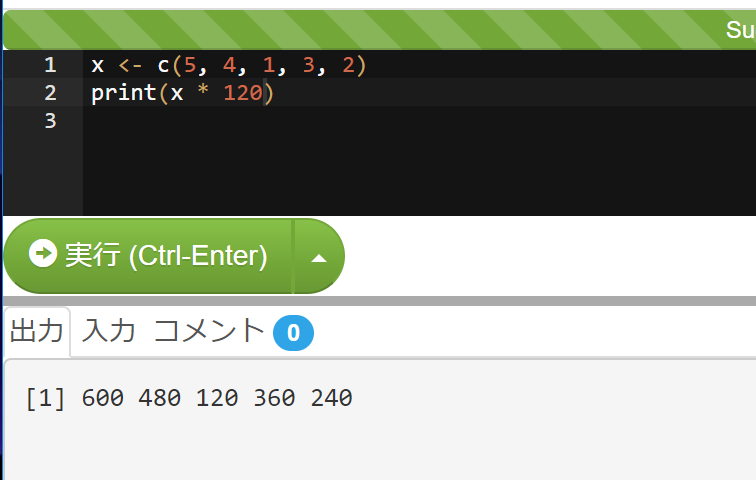The width and height of the screenshot is (756, 480).
Task: Expand the run options dropdown arrow
Action: pyautogui.click(x=319, y=256)
